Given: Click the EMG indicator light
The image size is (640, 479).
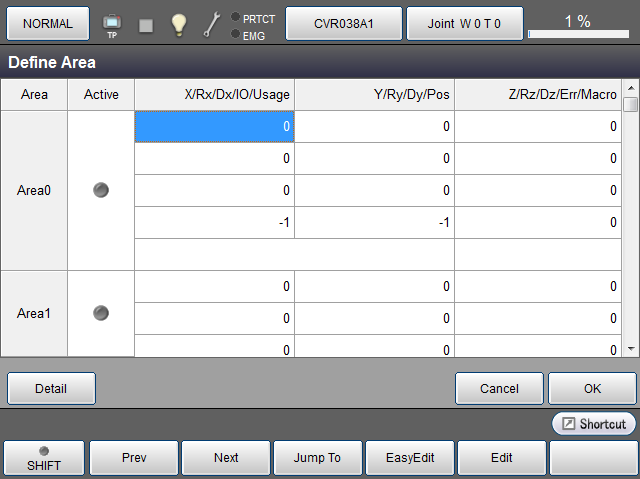Looking at the screenshot, I should tap(235, 34).
